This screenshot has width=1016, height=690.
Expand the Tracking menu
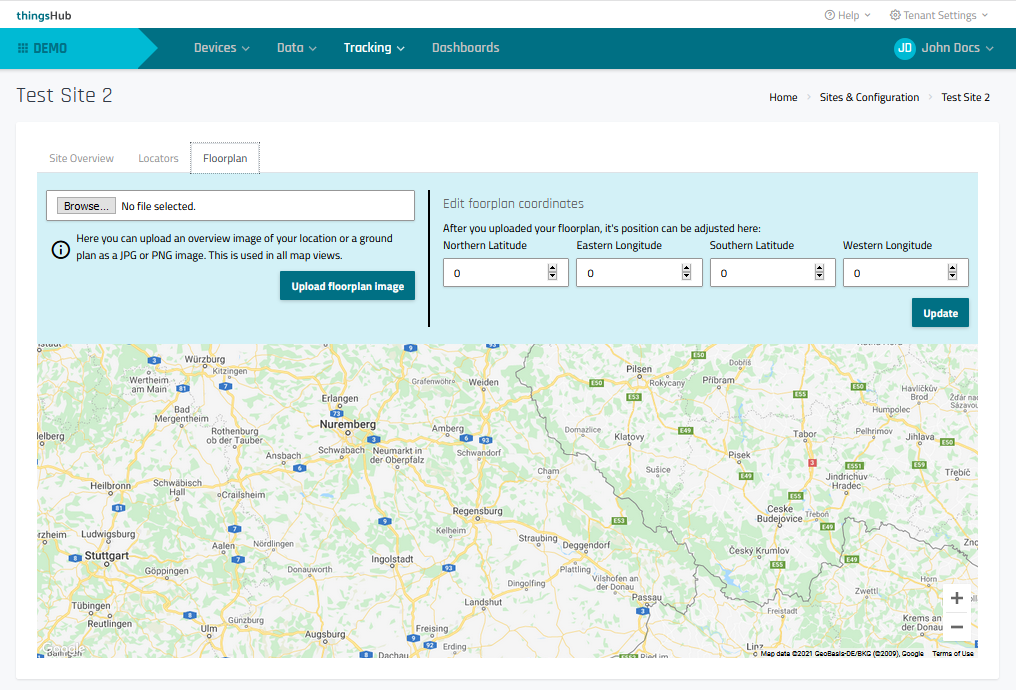(374, 48)
